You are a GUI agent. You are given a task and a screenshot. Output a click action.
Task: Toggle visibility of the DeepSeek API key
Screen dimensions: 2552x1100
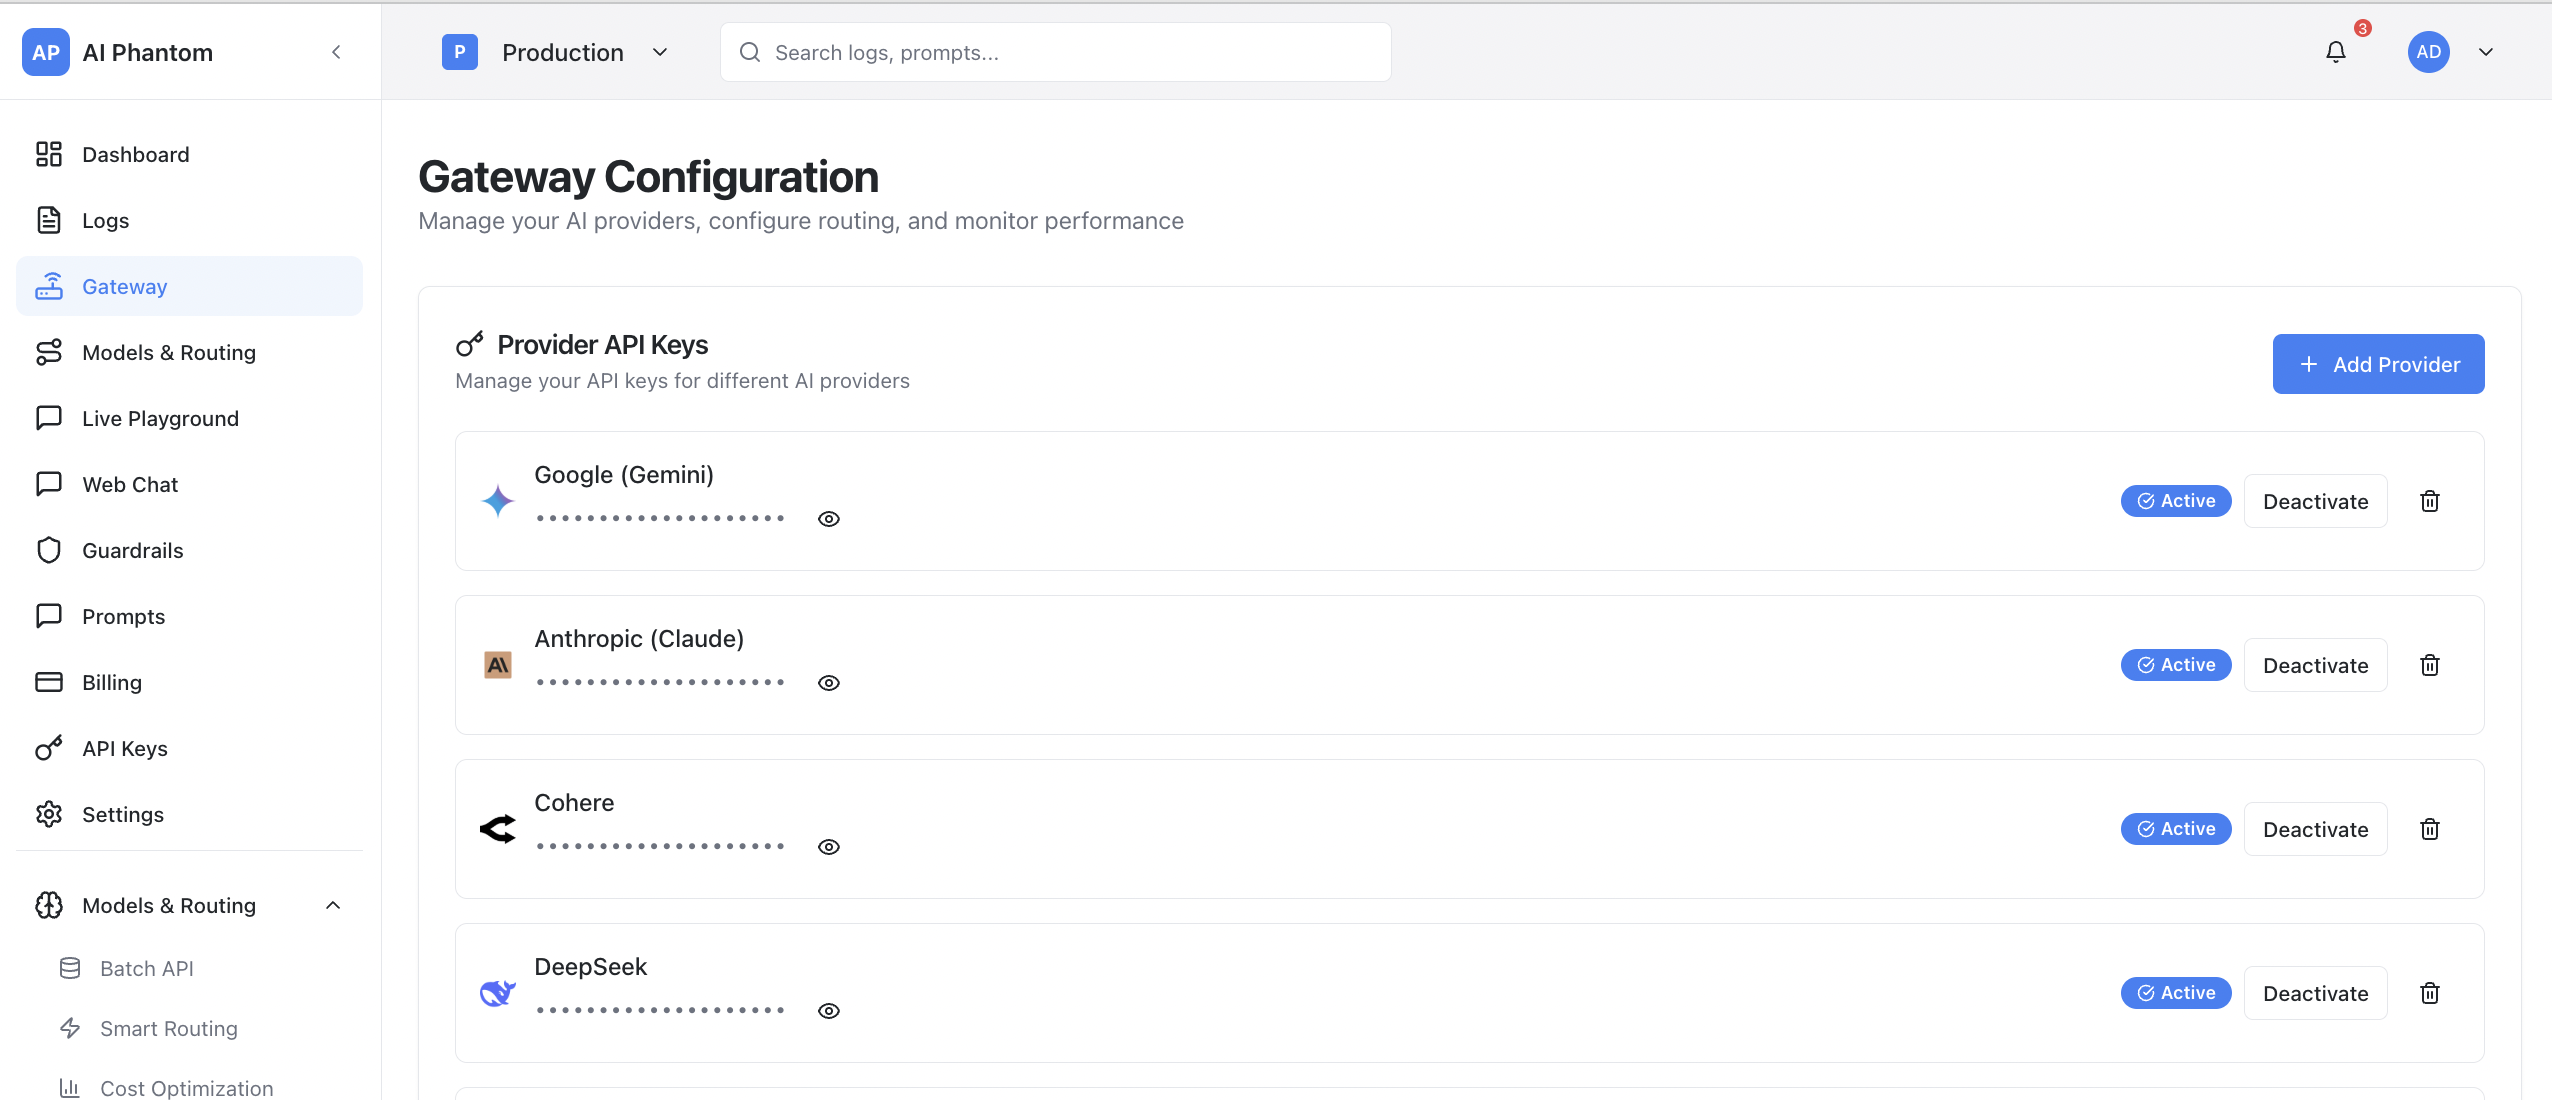point(829,1011)
